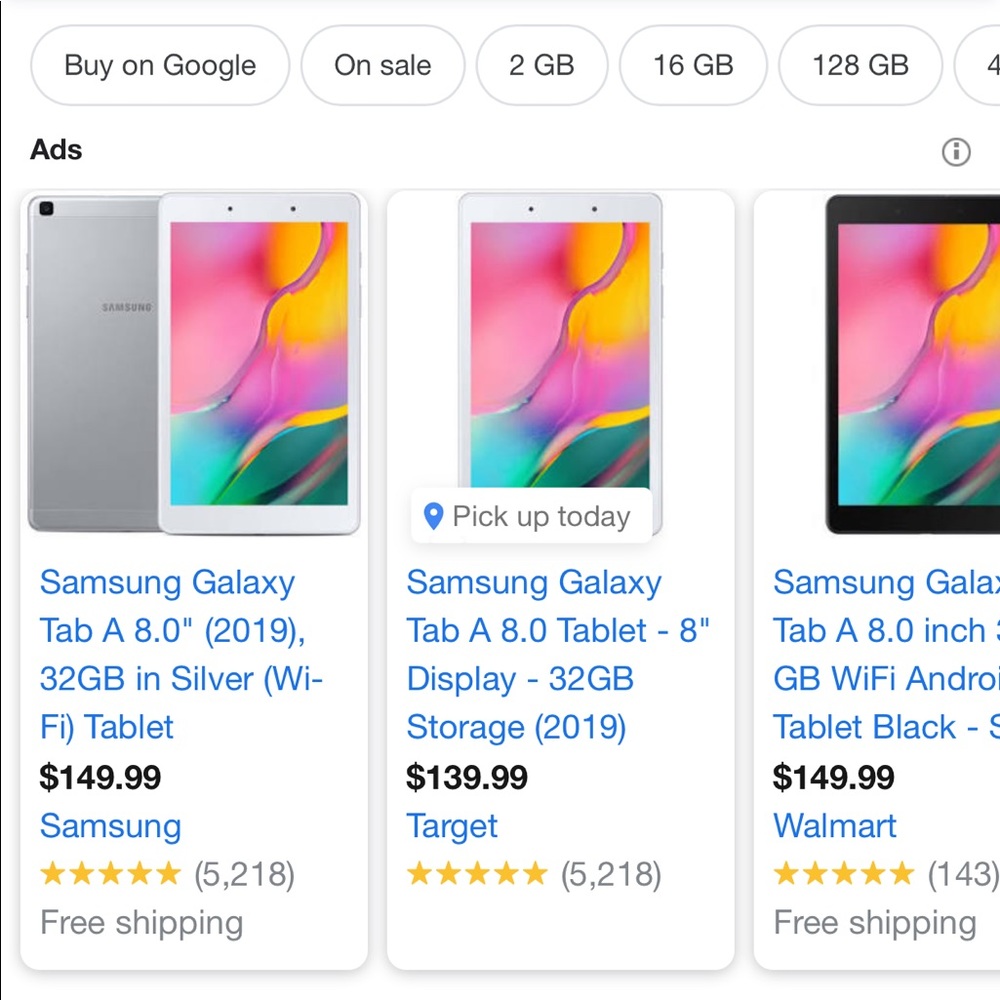The width and height of the screenshot is (1000, 1000).
Task: Select the 128 GB filter chip
Action: pyautogui.click(x=860, y=65)
